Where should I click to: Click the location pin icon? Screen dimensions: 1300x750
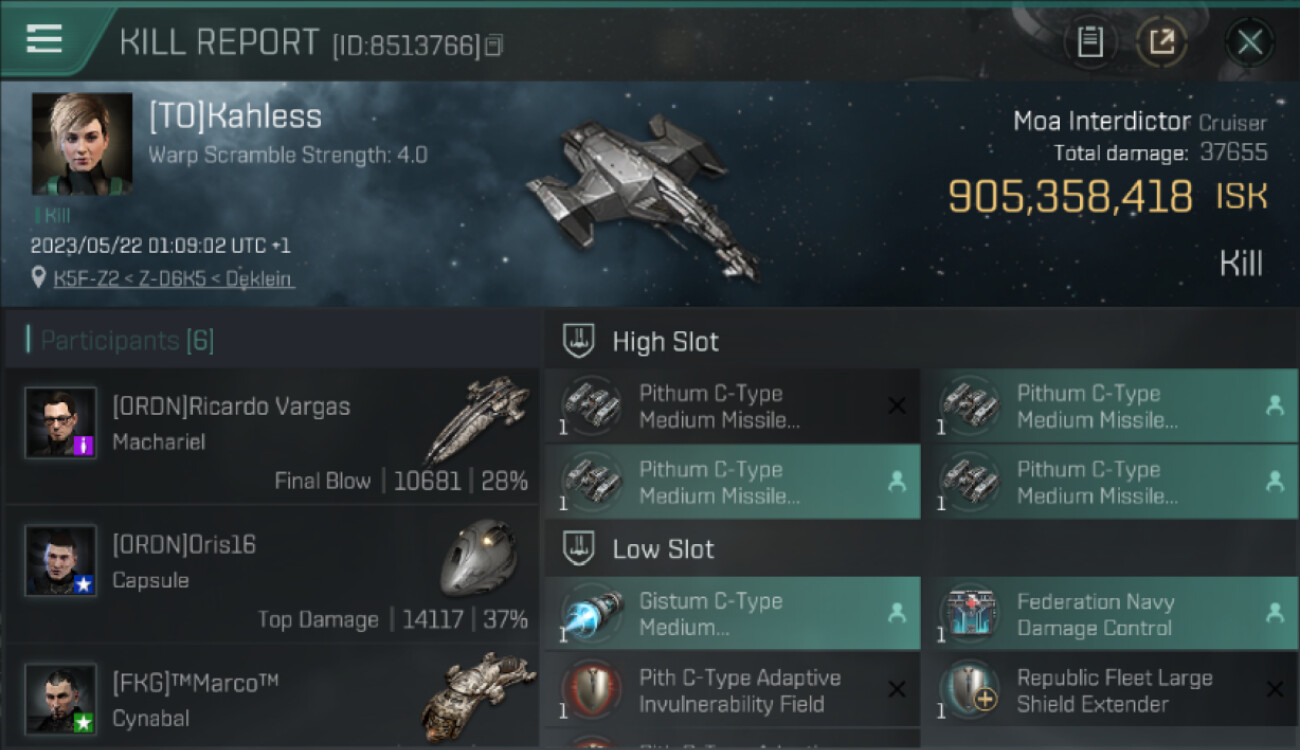pyautogui.click(x=39, y=278)
